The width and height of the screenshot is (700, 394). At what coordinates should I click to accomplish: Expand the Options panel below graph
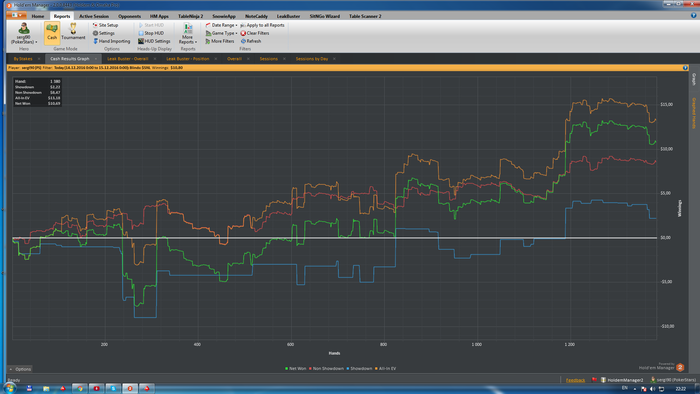[21, 369]
